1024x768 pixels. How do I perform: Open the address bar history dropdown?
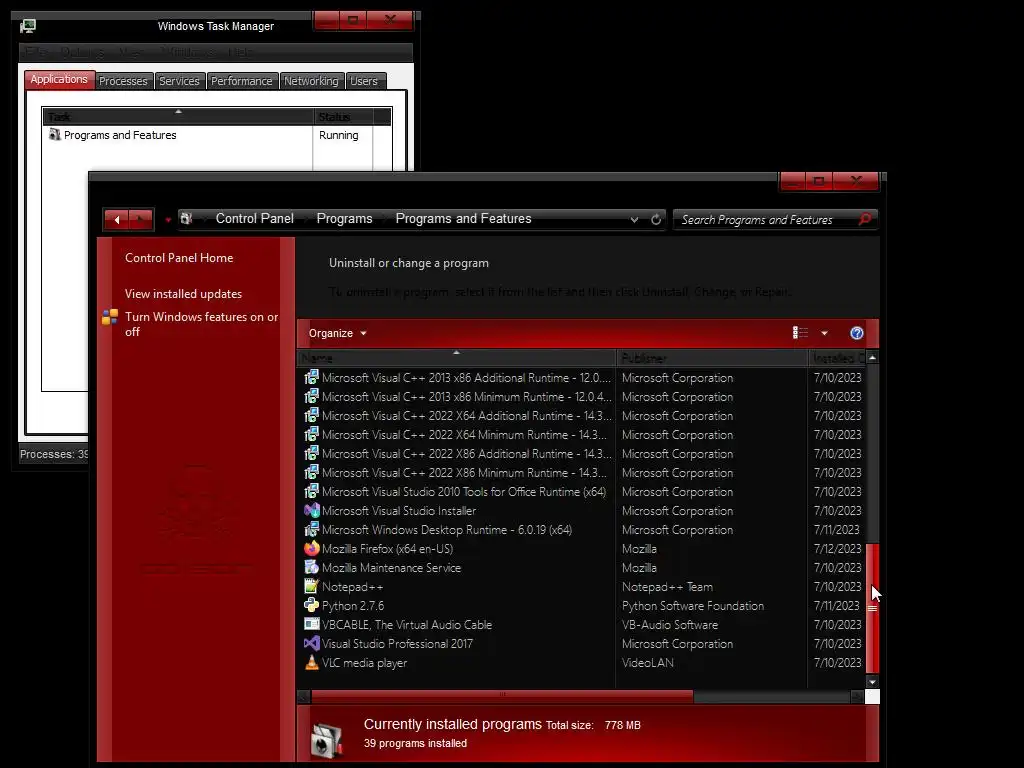click(634, 219)
